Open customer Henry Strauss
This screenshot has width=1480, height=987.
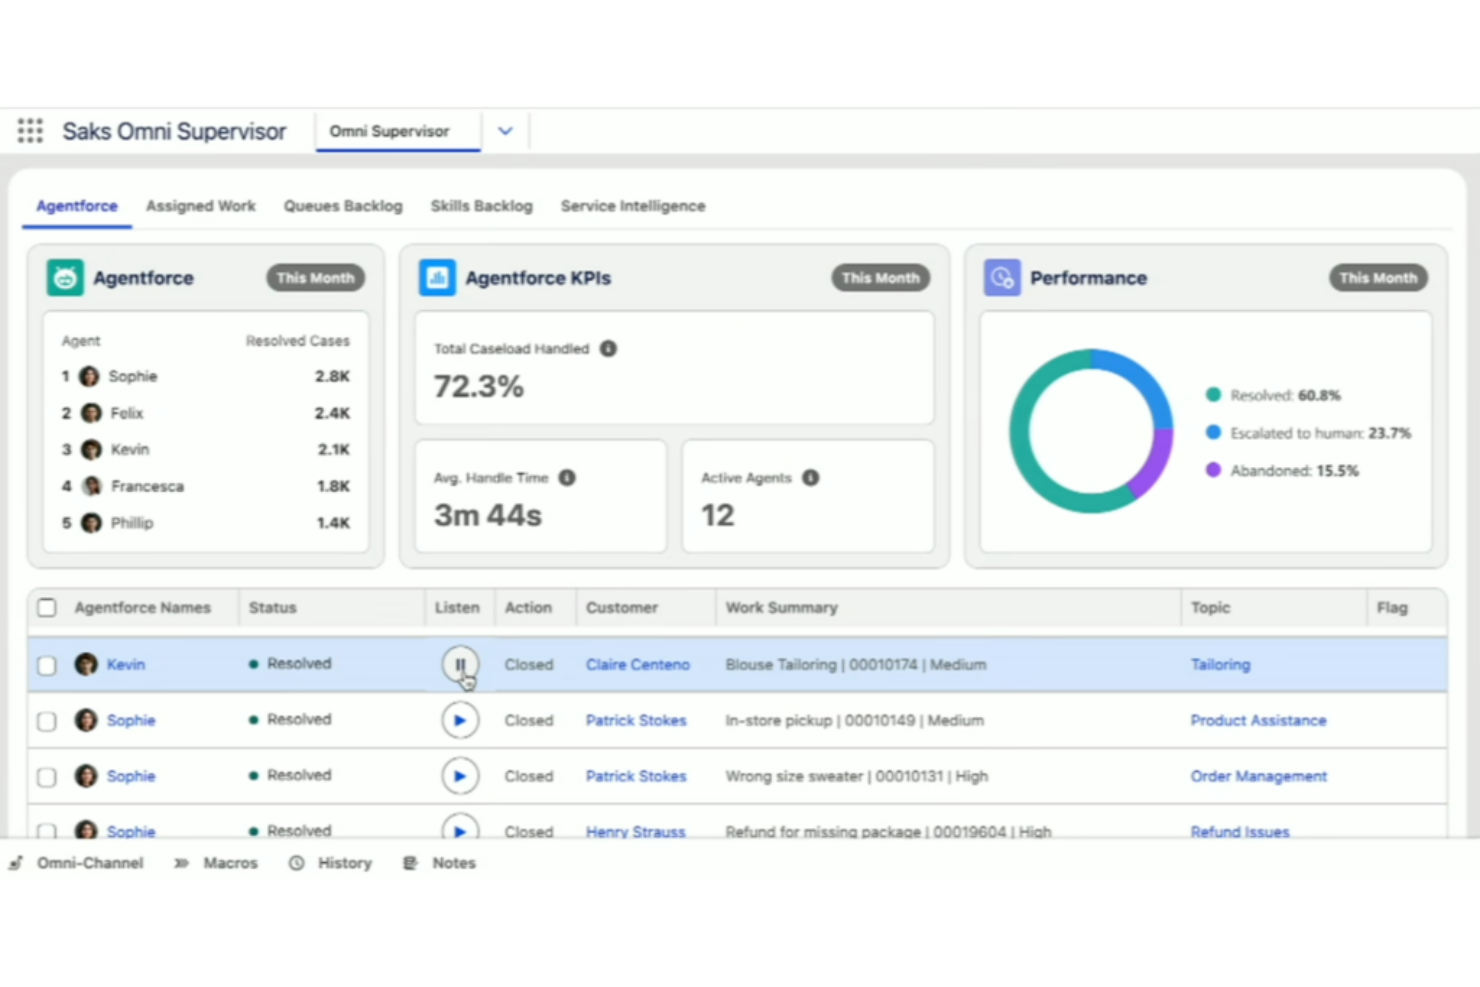636,831
